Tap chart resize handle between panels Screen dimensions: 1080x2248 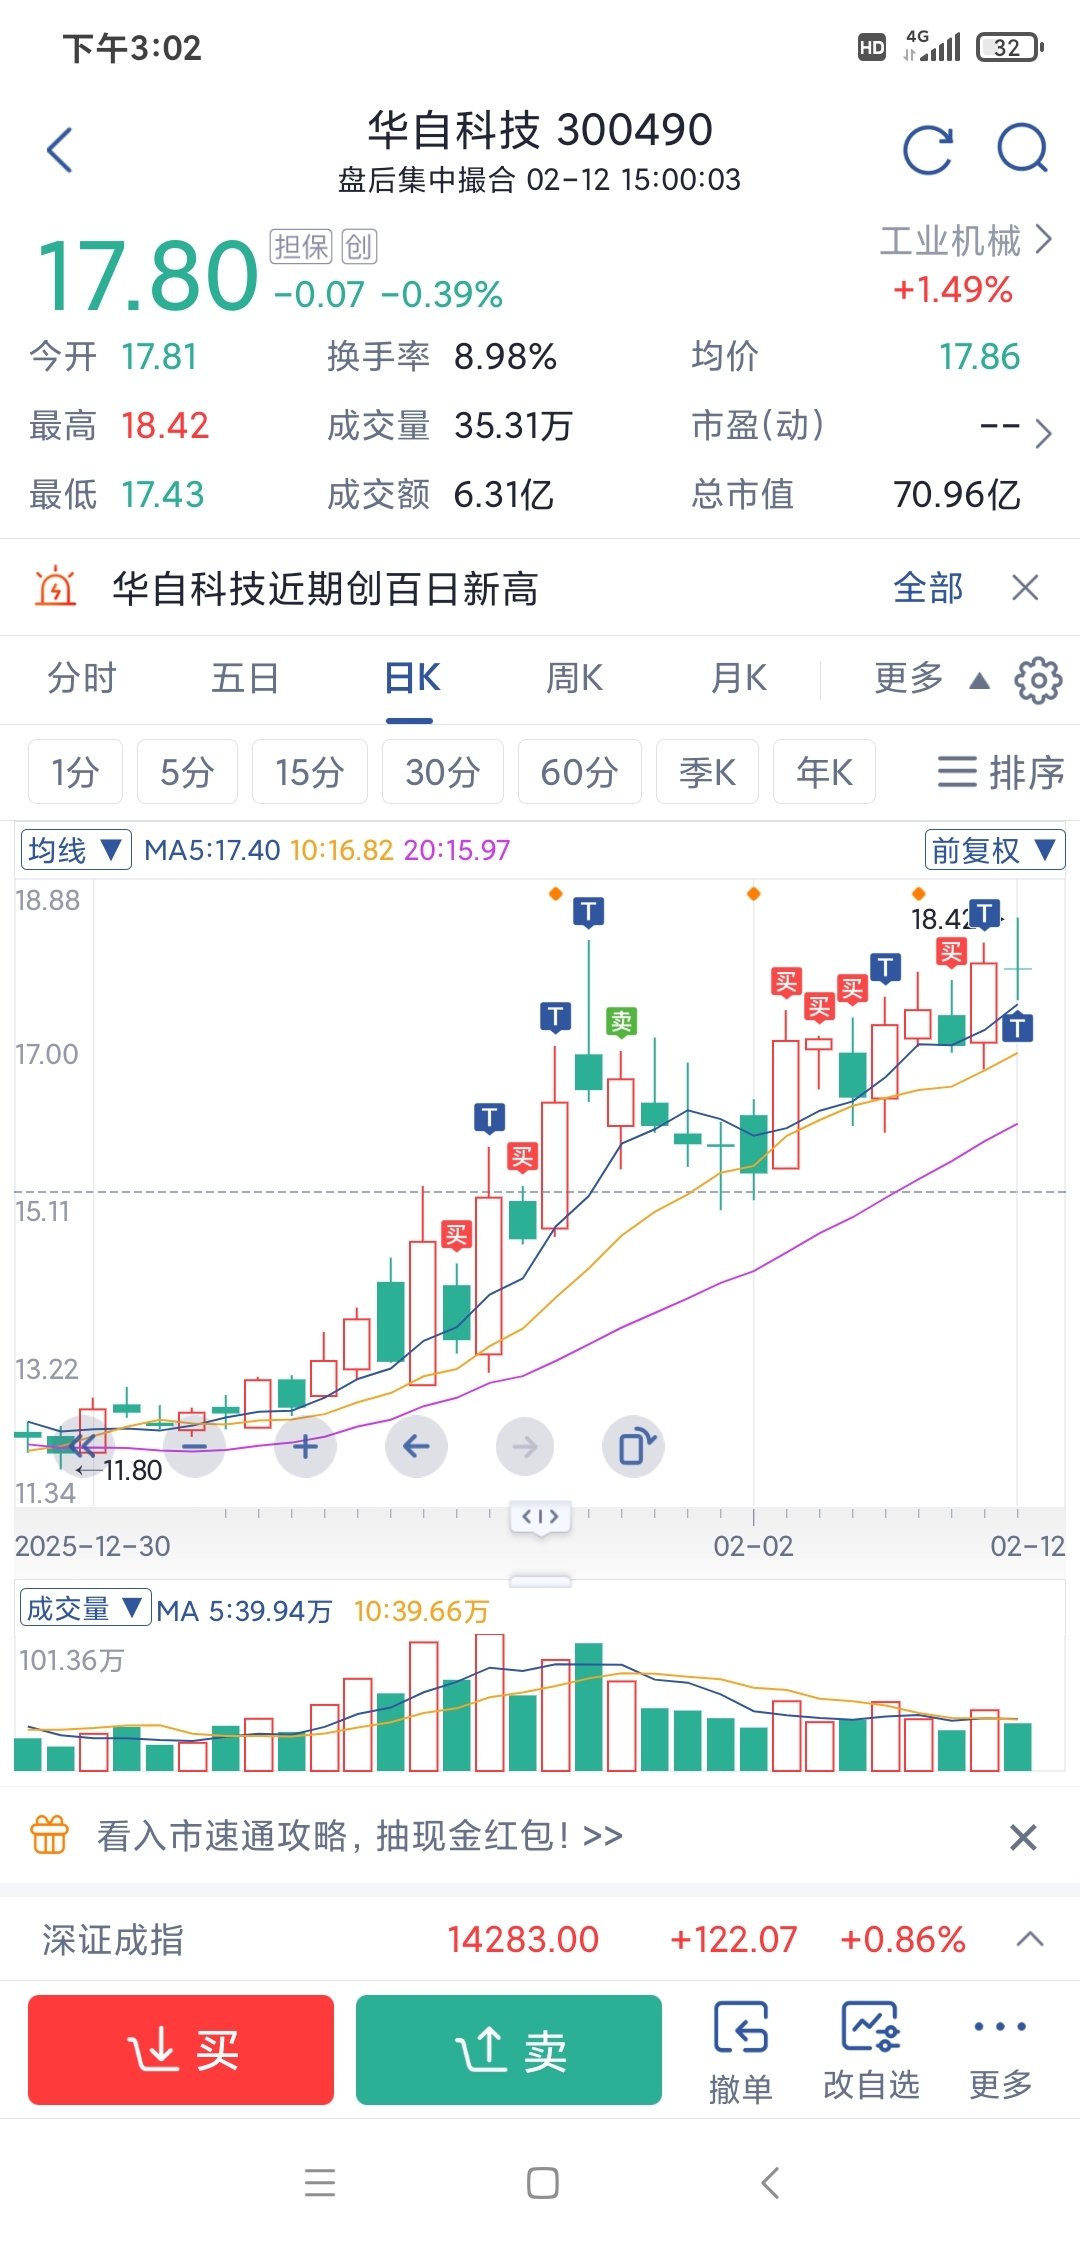[x=540, y=1581]
